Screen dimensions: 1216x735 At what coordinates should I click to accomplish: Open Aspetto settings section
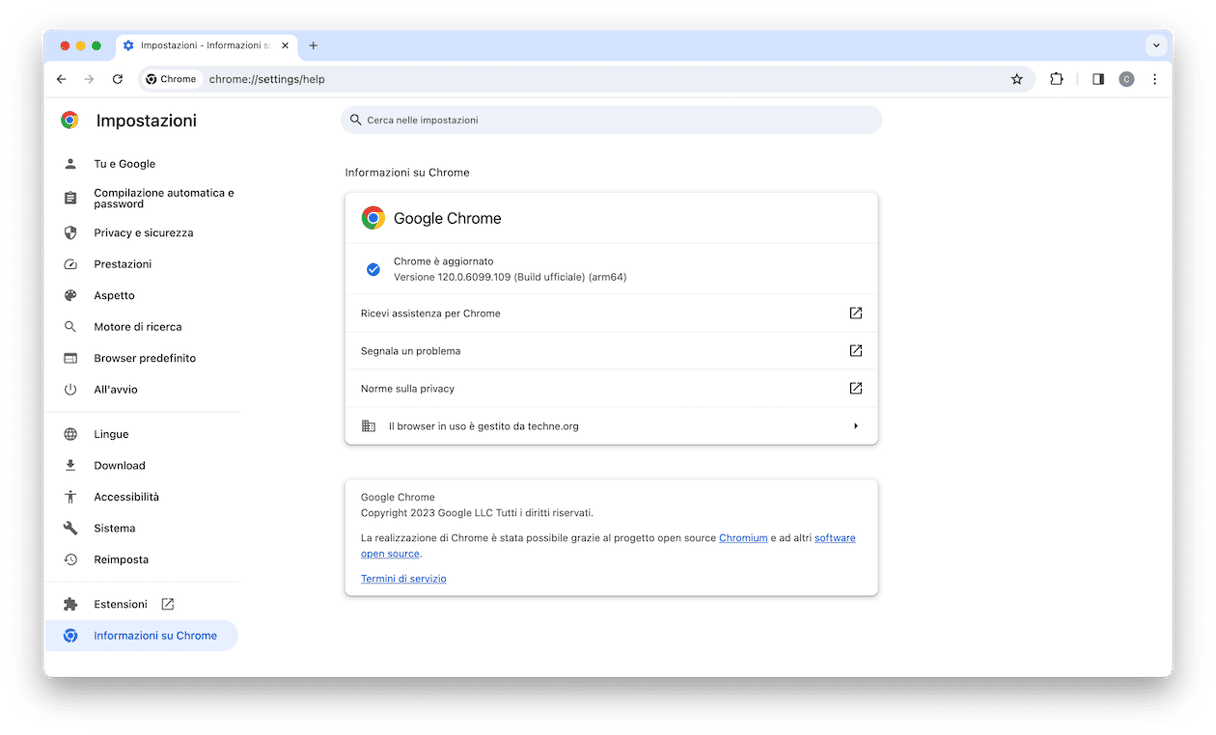coord(114,296)
